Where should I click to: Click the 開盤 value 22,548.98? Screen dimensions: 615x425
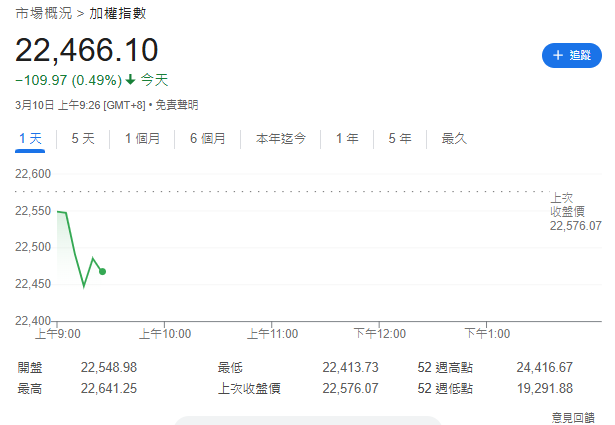109,367
